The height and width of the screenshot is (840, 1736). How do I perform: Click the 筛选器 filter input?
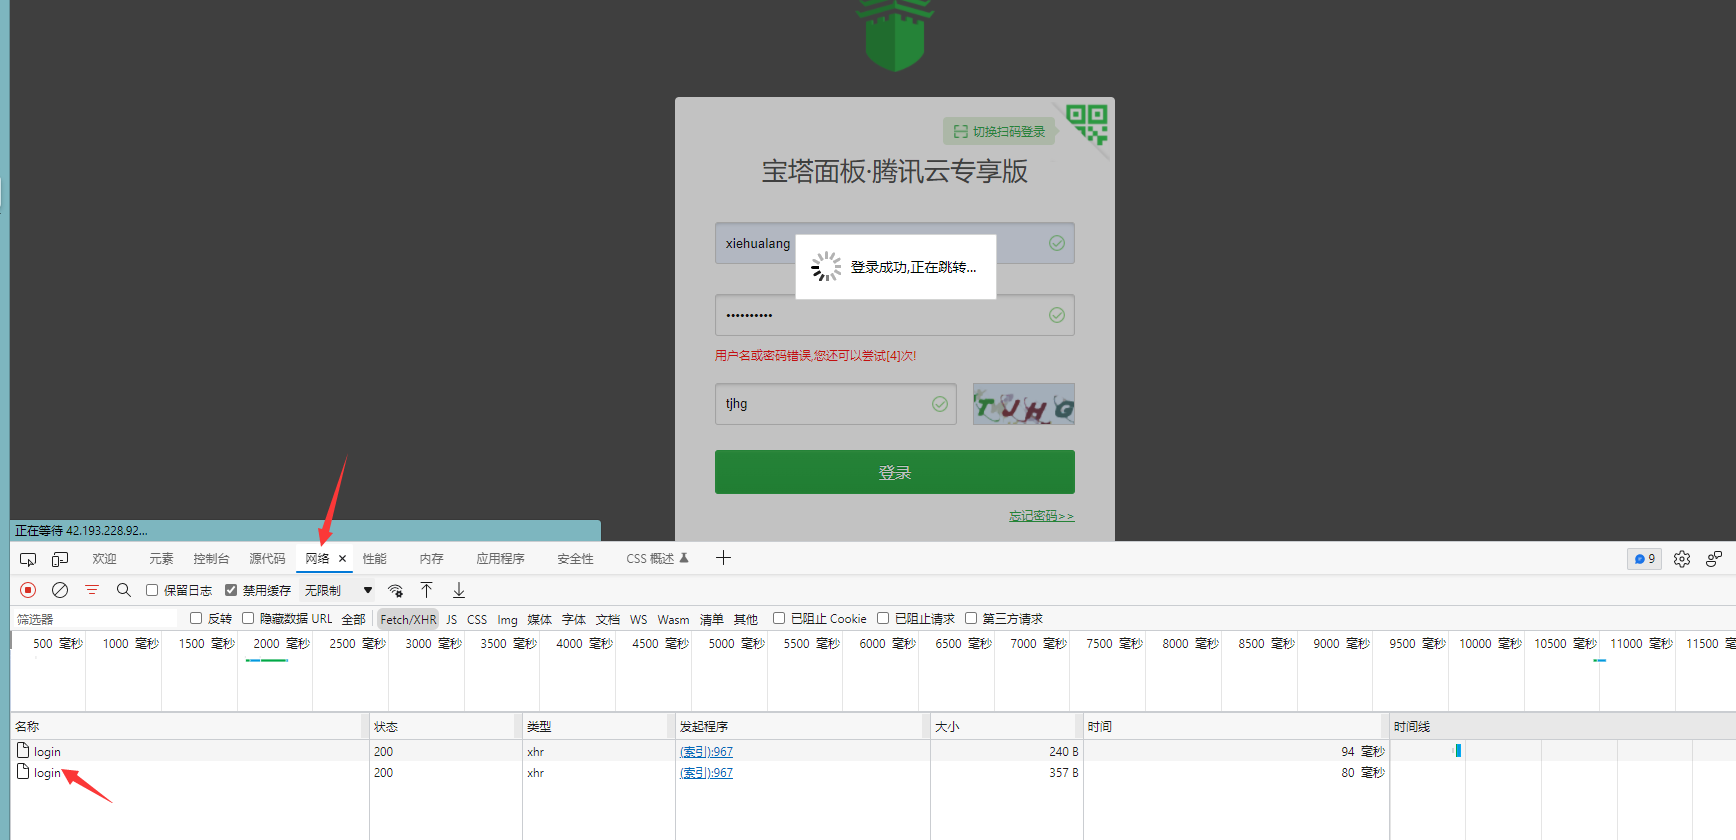point(96,619)
